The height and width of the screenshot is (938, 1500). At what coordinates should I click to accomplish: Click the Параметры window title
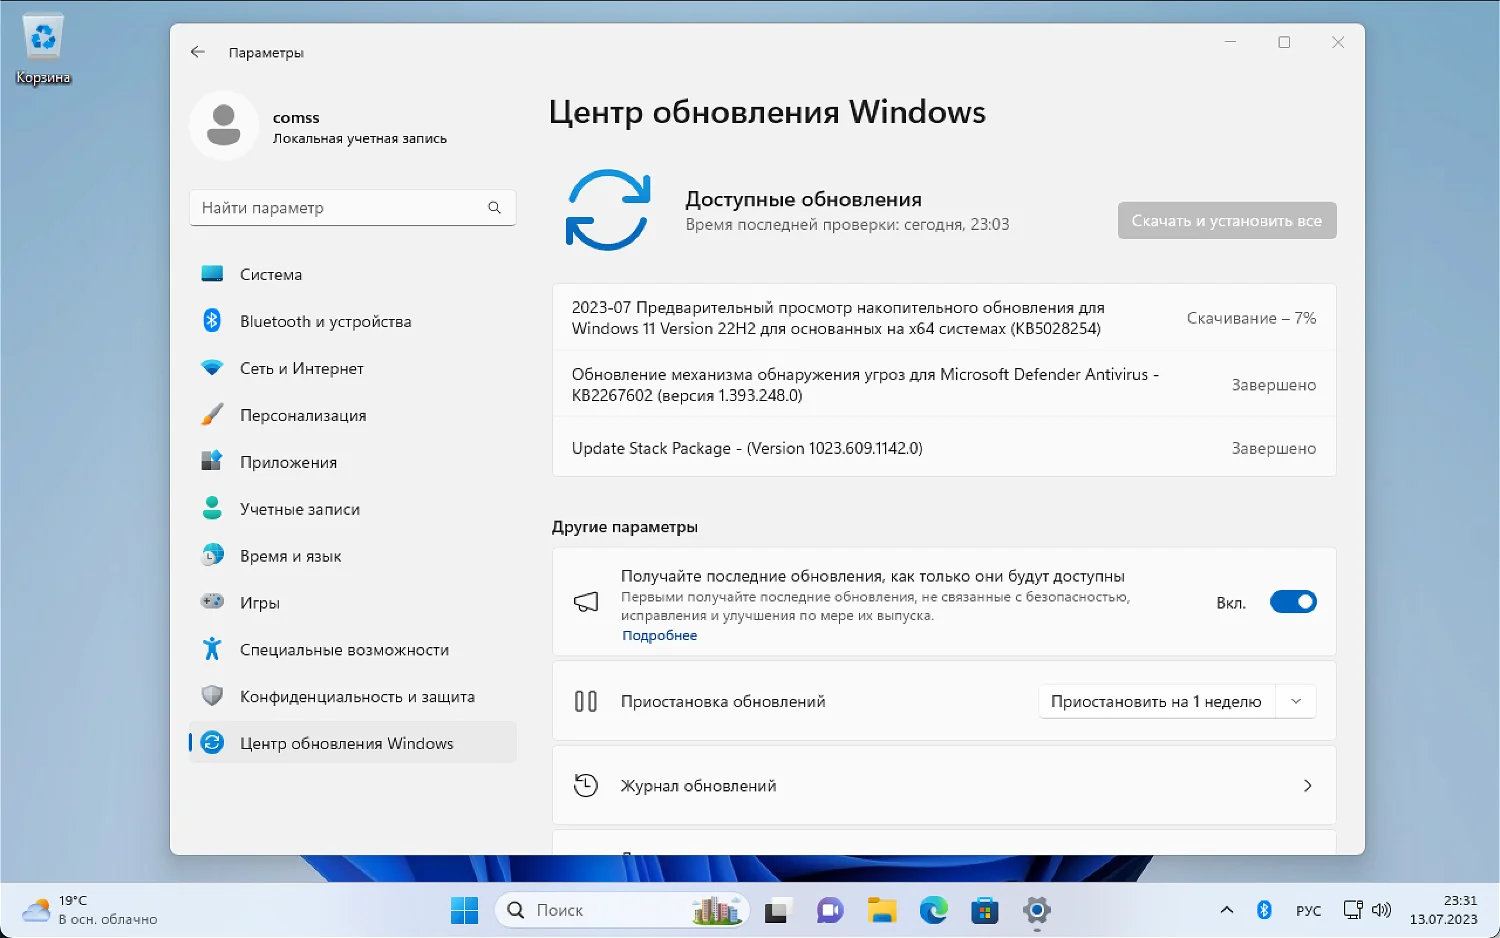pyautogui.click(x=266, y=52)
